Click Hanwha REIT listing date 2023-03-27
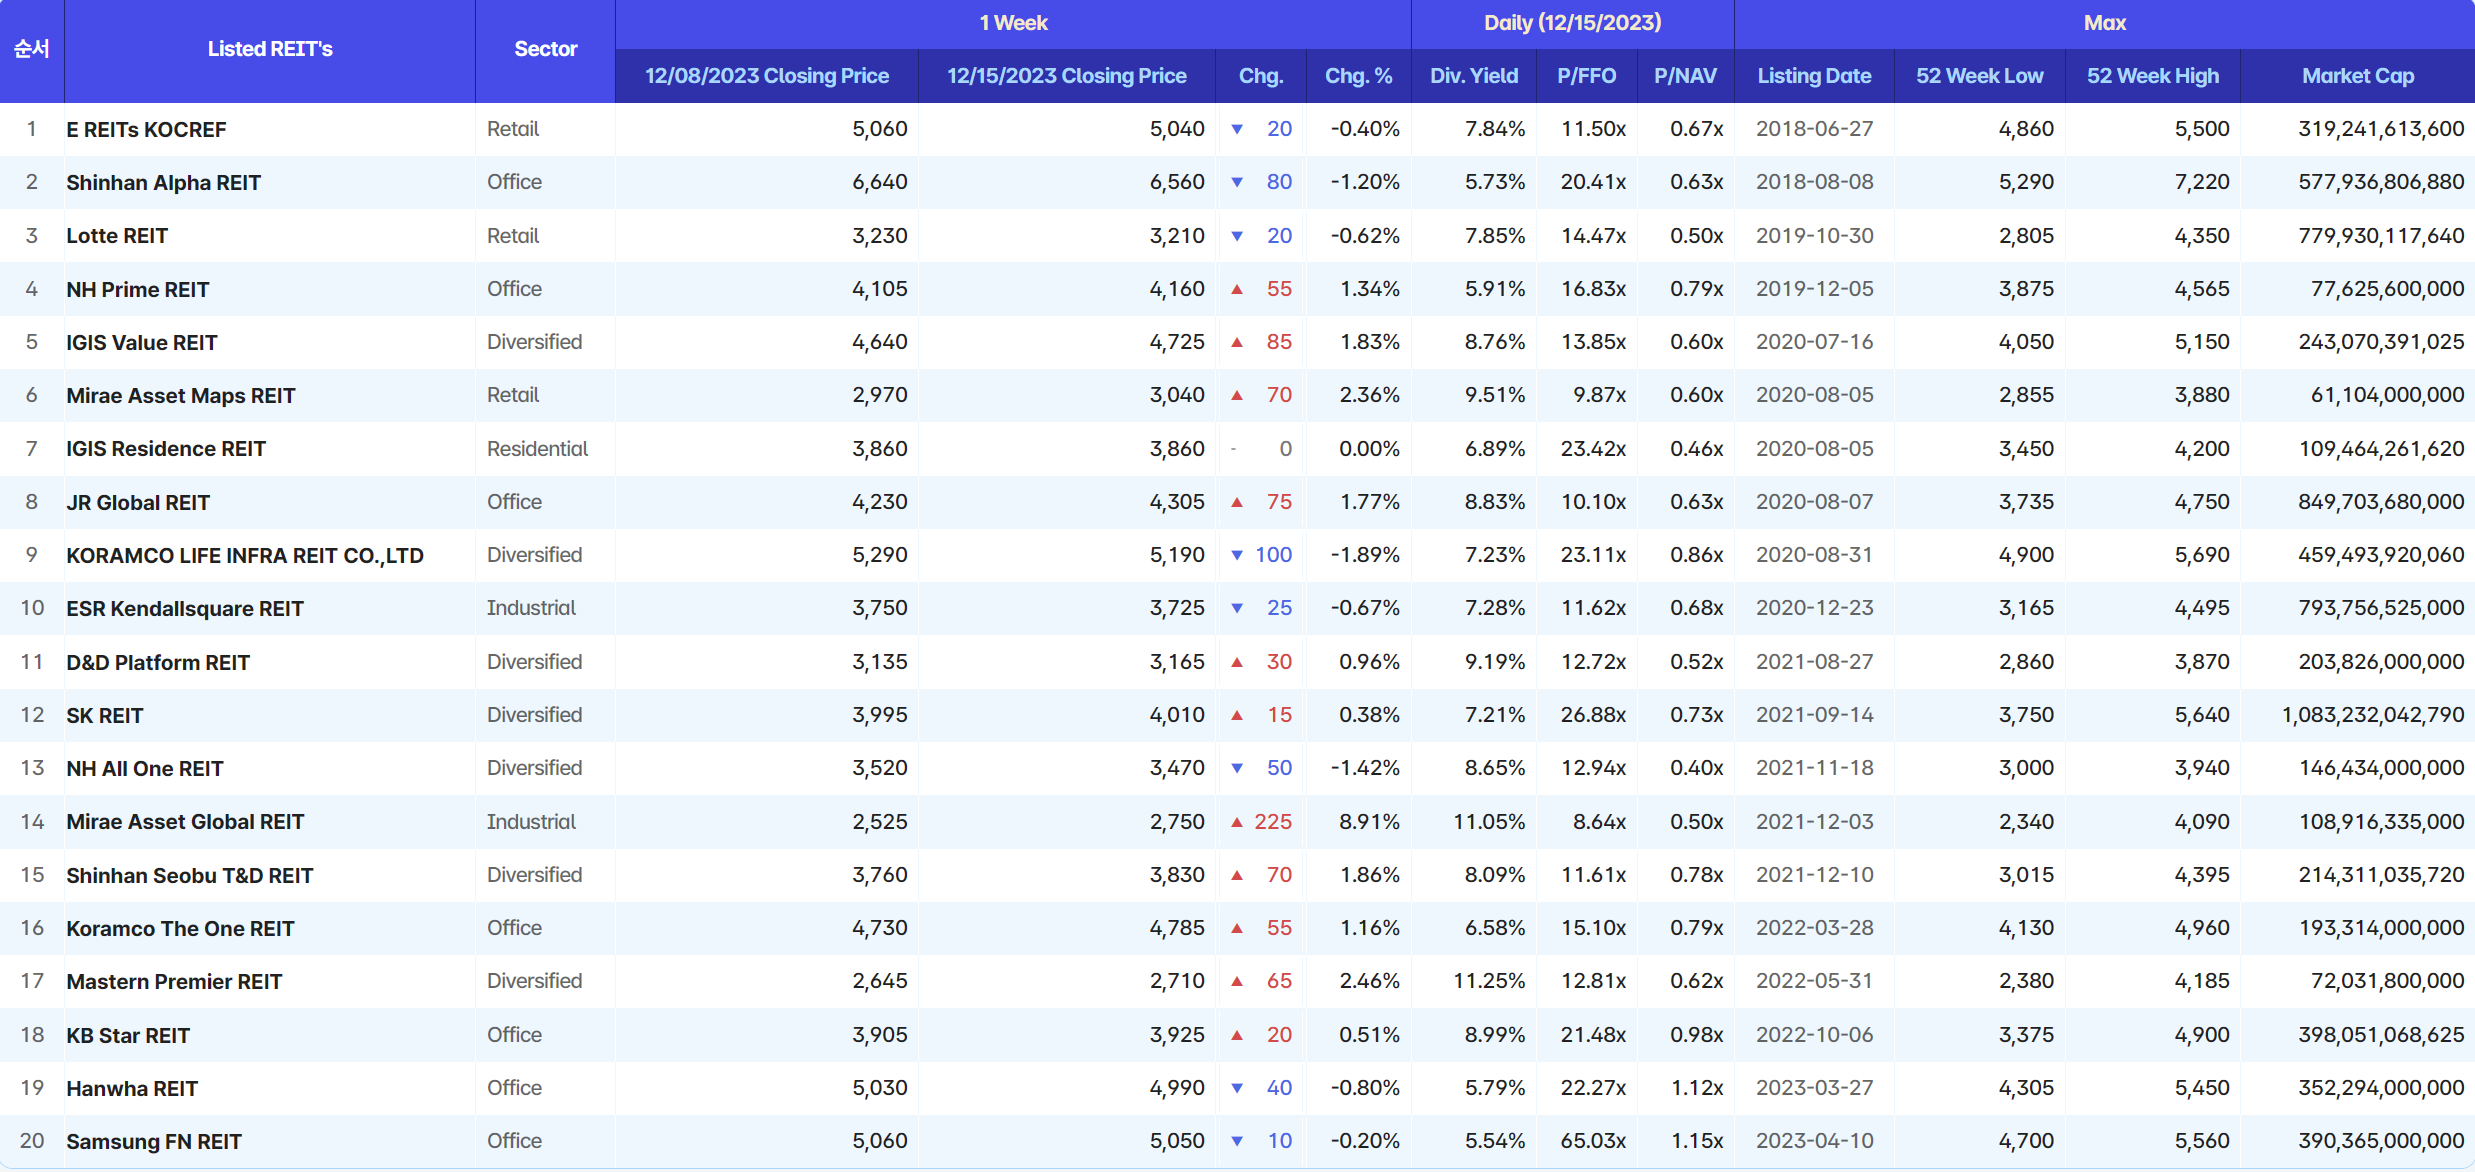The height and width of the screenshot is (1172, 2475). pos(1814,1088)
